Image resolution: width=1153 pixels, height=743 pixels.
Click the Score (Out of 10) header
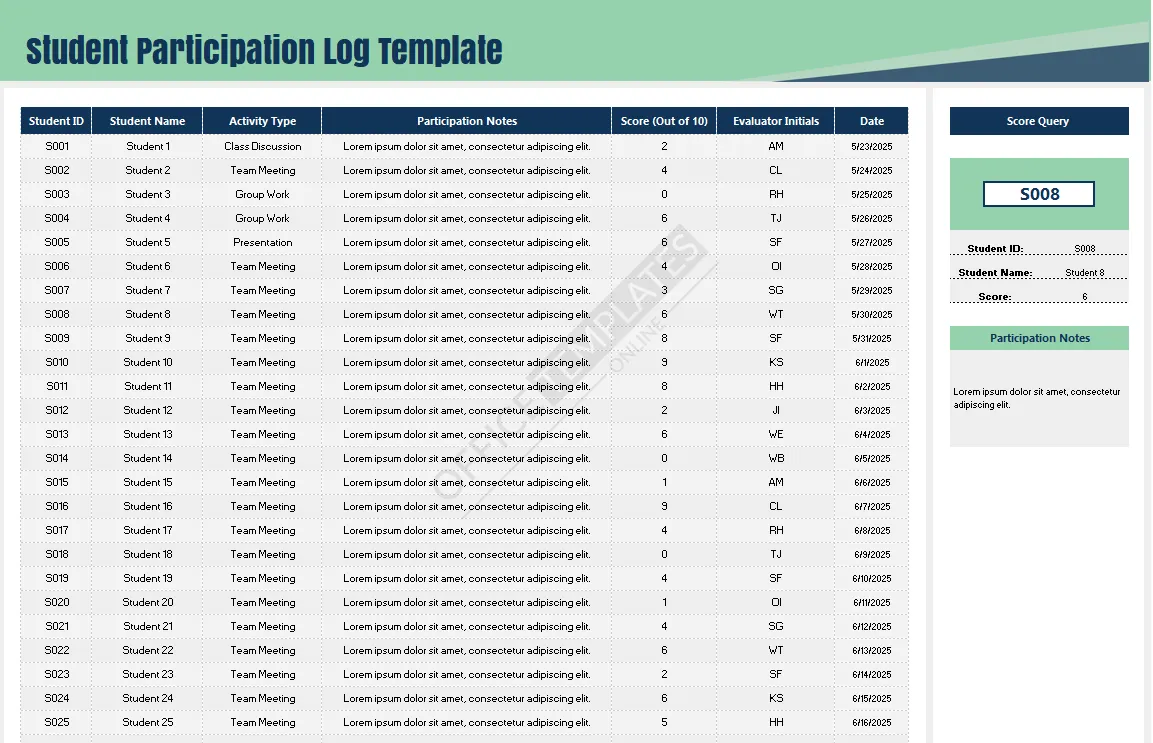click(664, 121)
